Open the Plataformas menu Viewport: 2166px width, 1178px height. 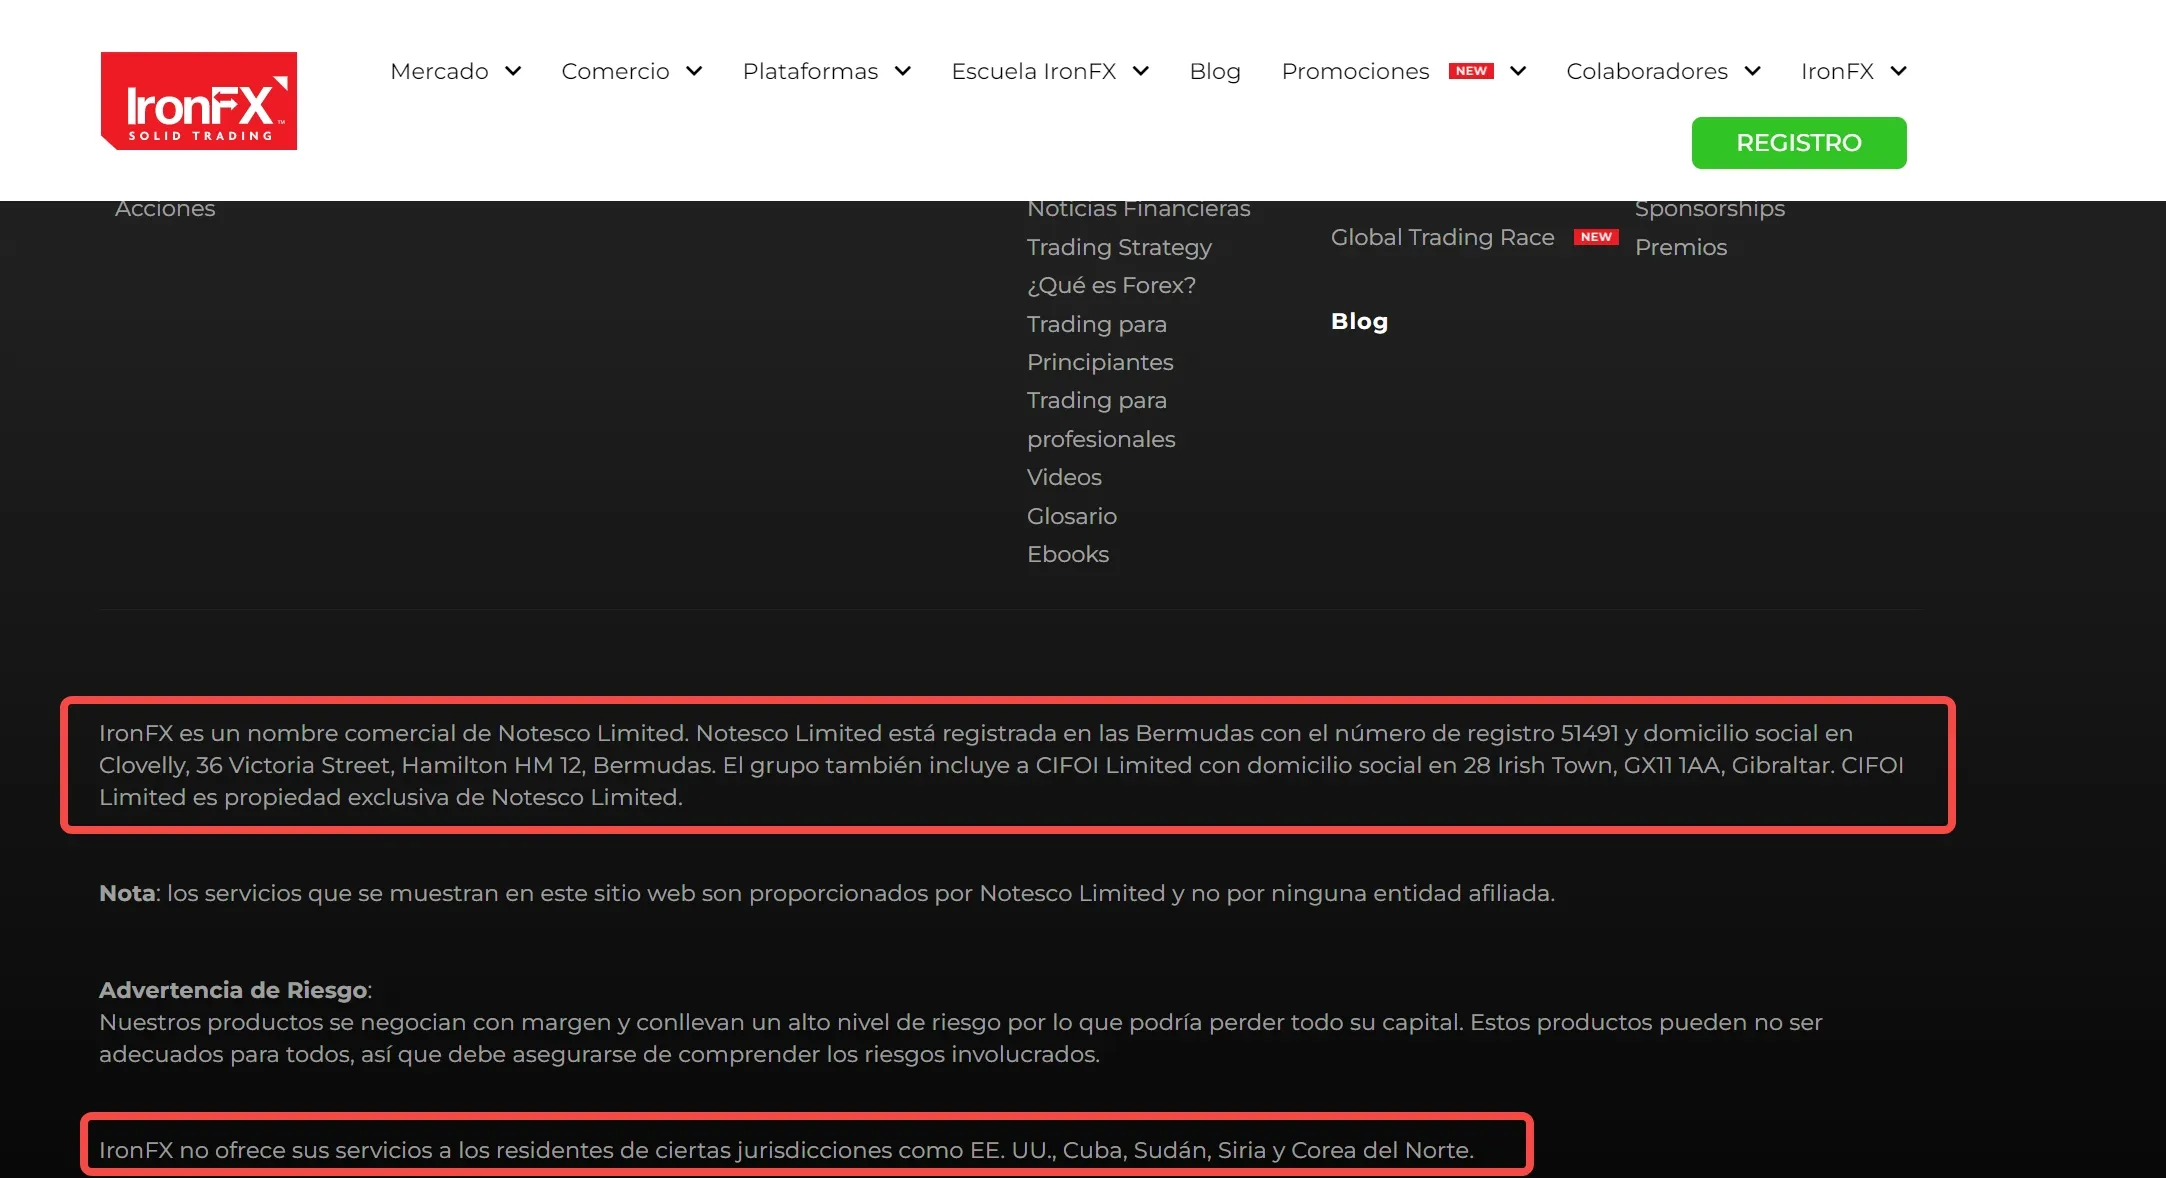point(810,71)
